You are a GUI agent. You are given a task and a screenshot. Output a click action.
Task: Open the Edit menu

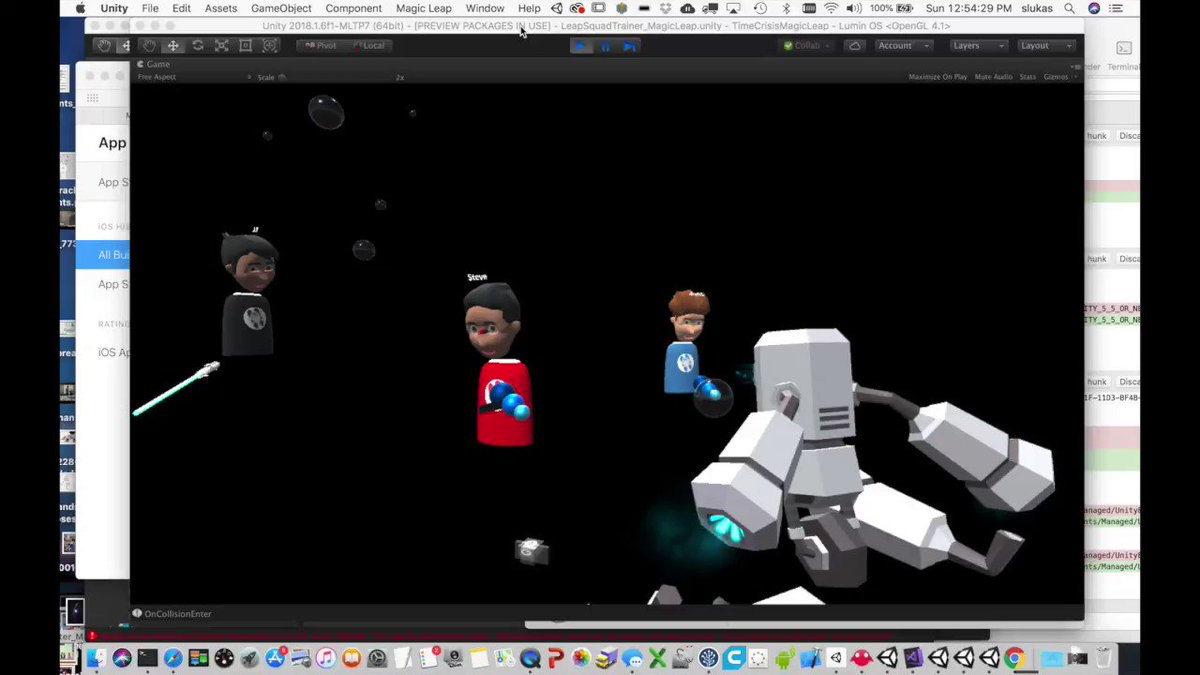pyautogui.click(x=181, y=8)
